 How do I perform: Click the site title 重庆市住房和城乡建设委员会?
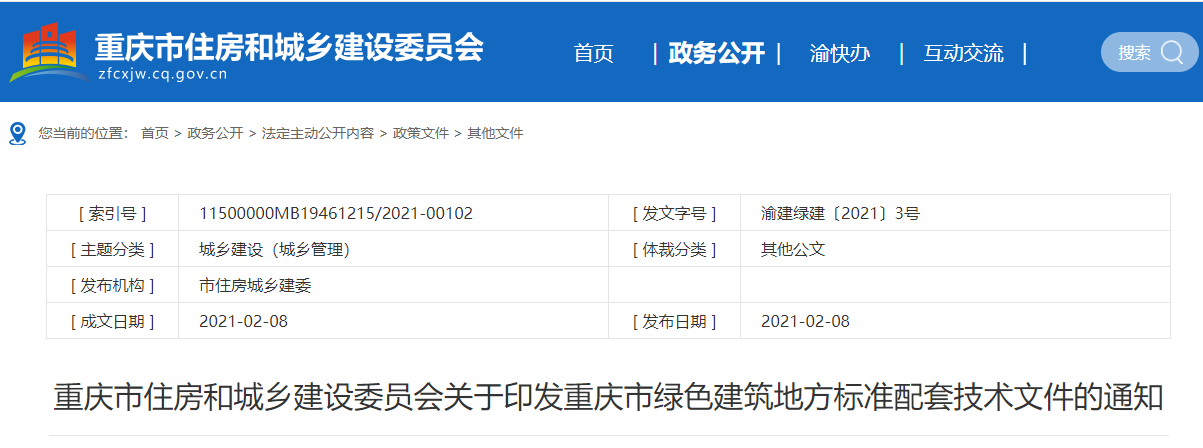pyautogui.click(x=289, y=45)
